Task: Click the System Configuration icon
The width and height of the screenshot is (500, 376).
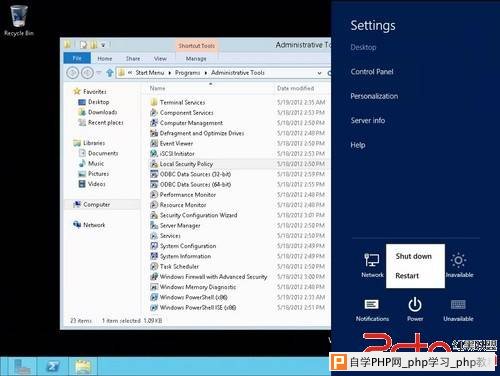Action: (154, 246)
